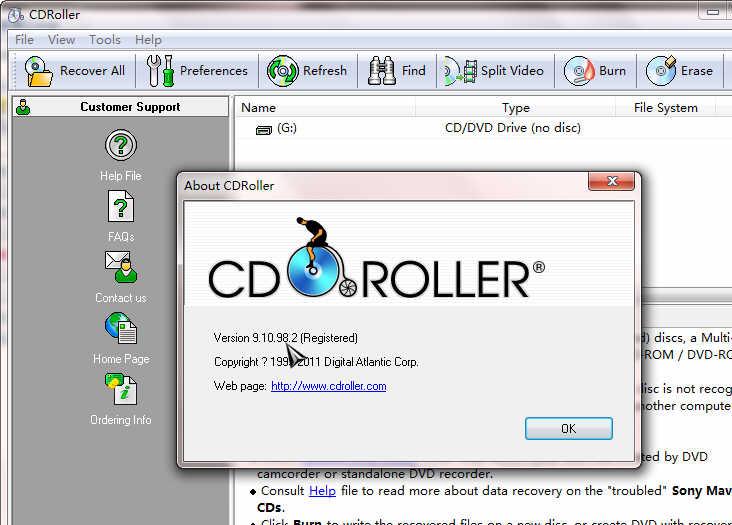Click the Contact us icon

[121, 267]
